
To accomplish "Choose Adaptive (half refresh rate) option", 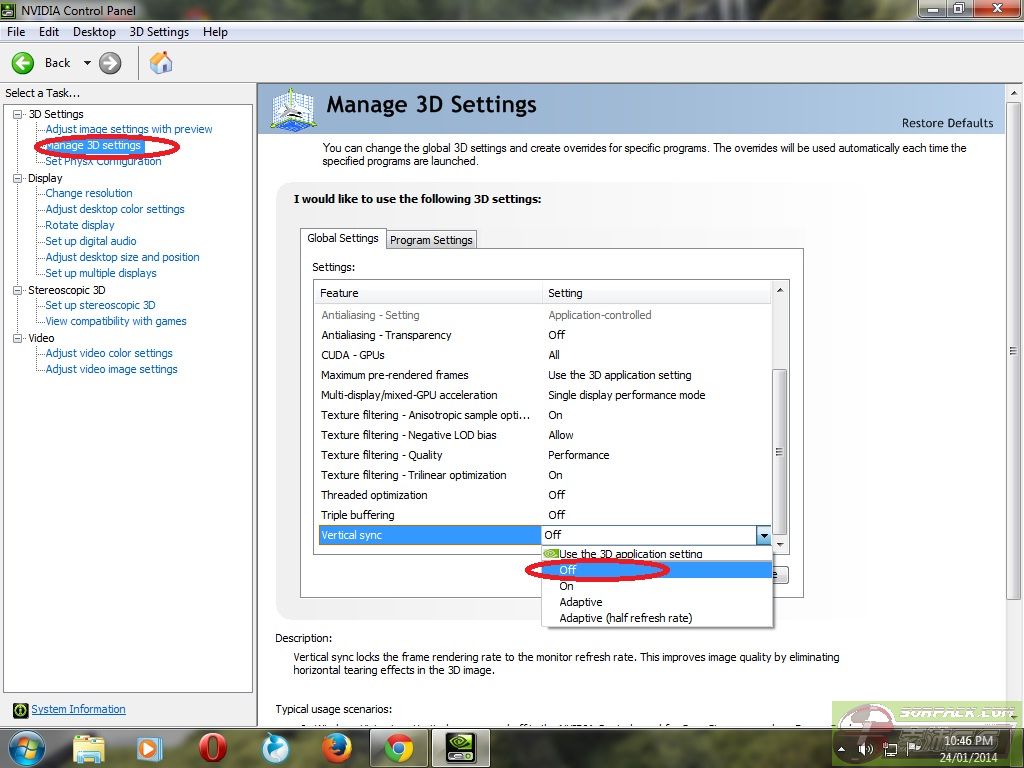I will [625, 618].
